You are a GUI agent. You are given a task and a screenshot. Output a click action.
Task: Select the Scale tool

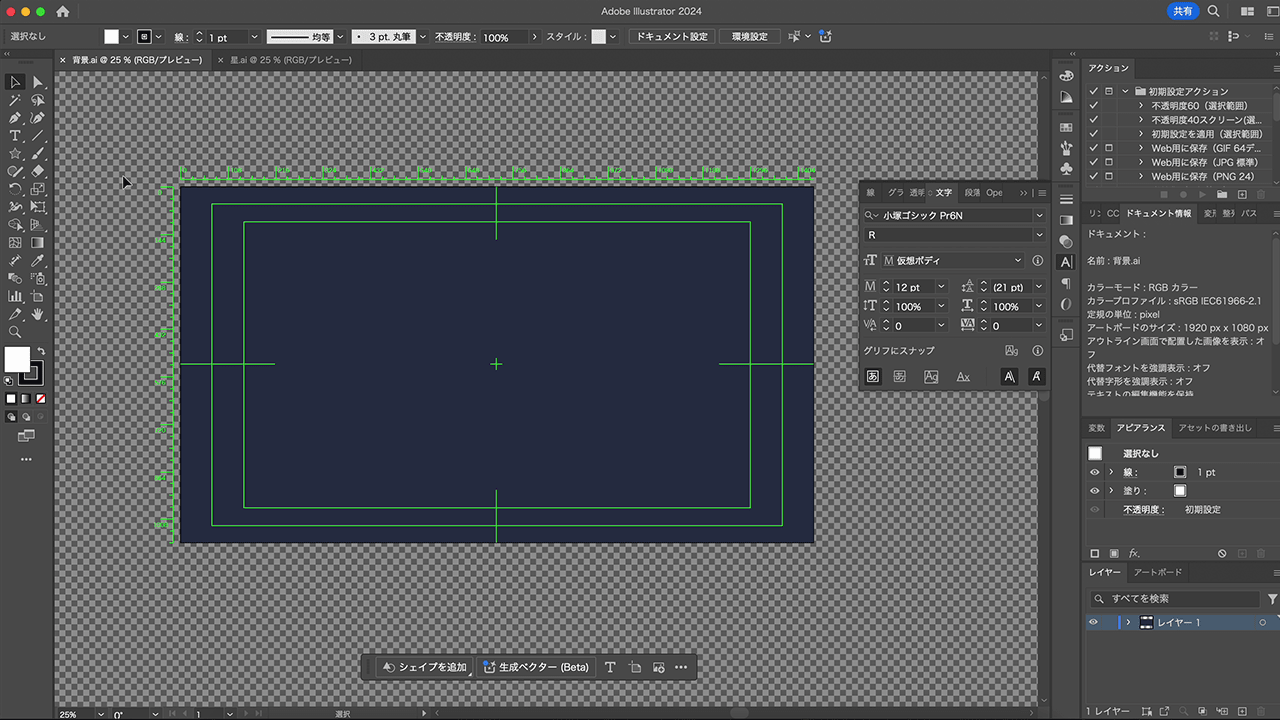click(x=38, y=189)
